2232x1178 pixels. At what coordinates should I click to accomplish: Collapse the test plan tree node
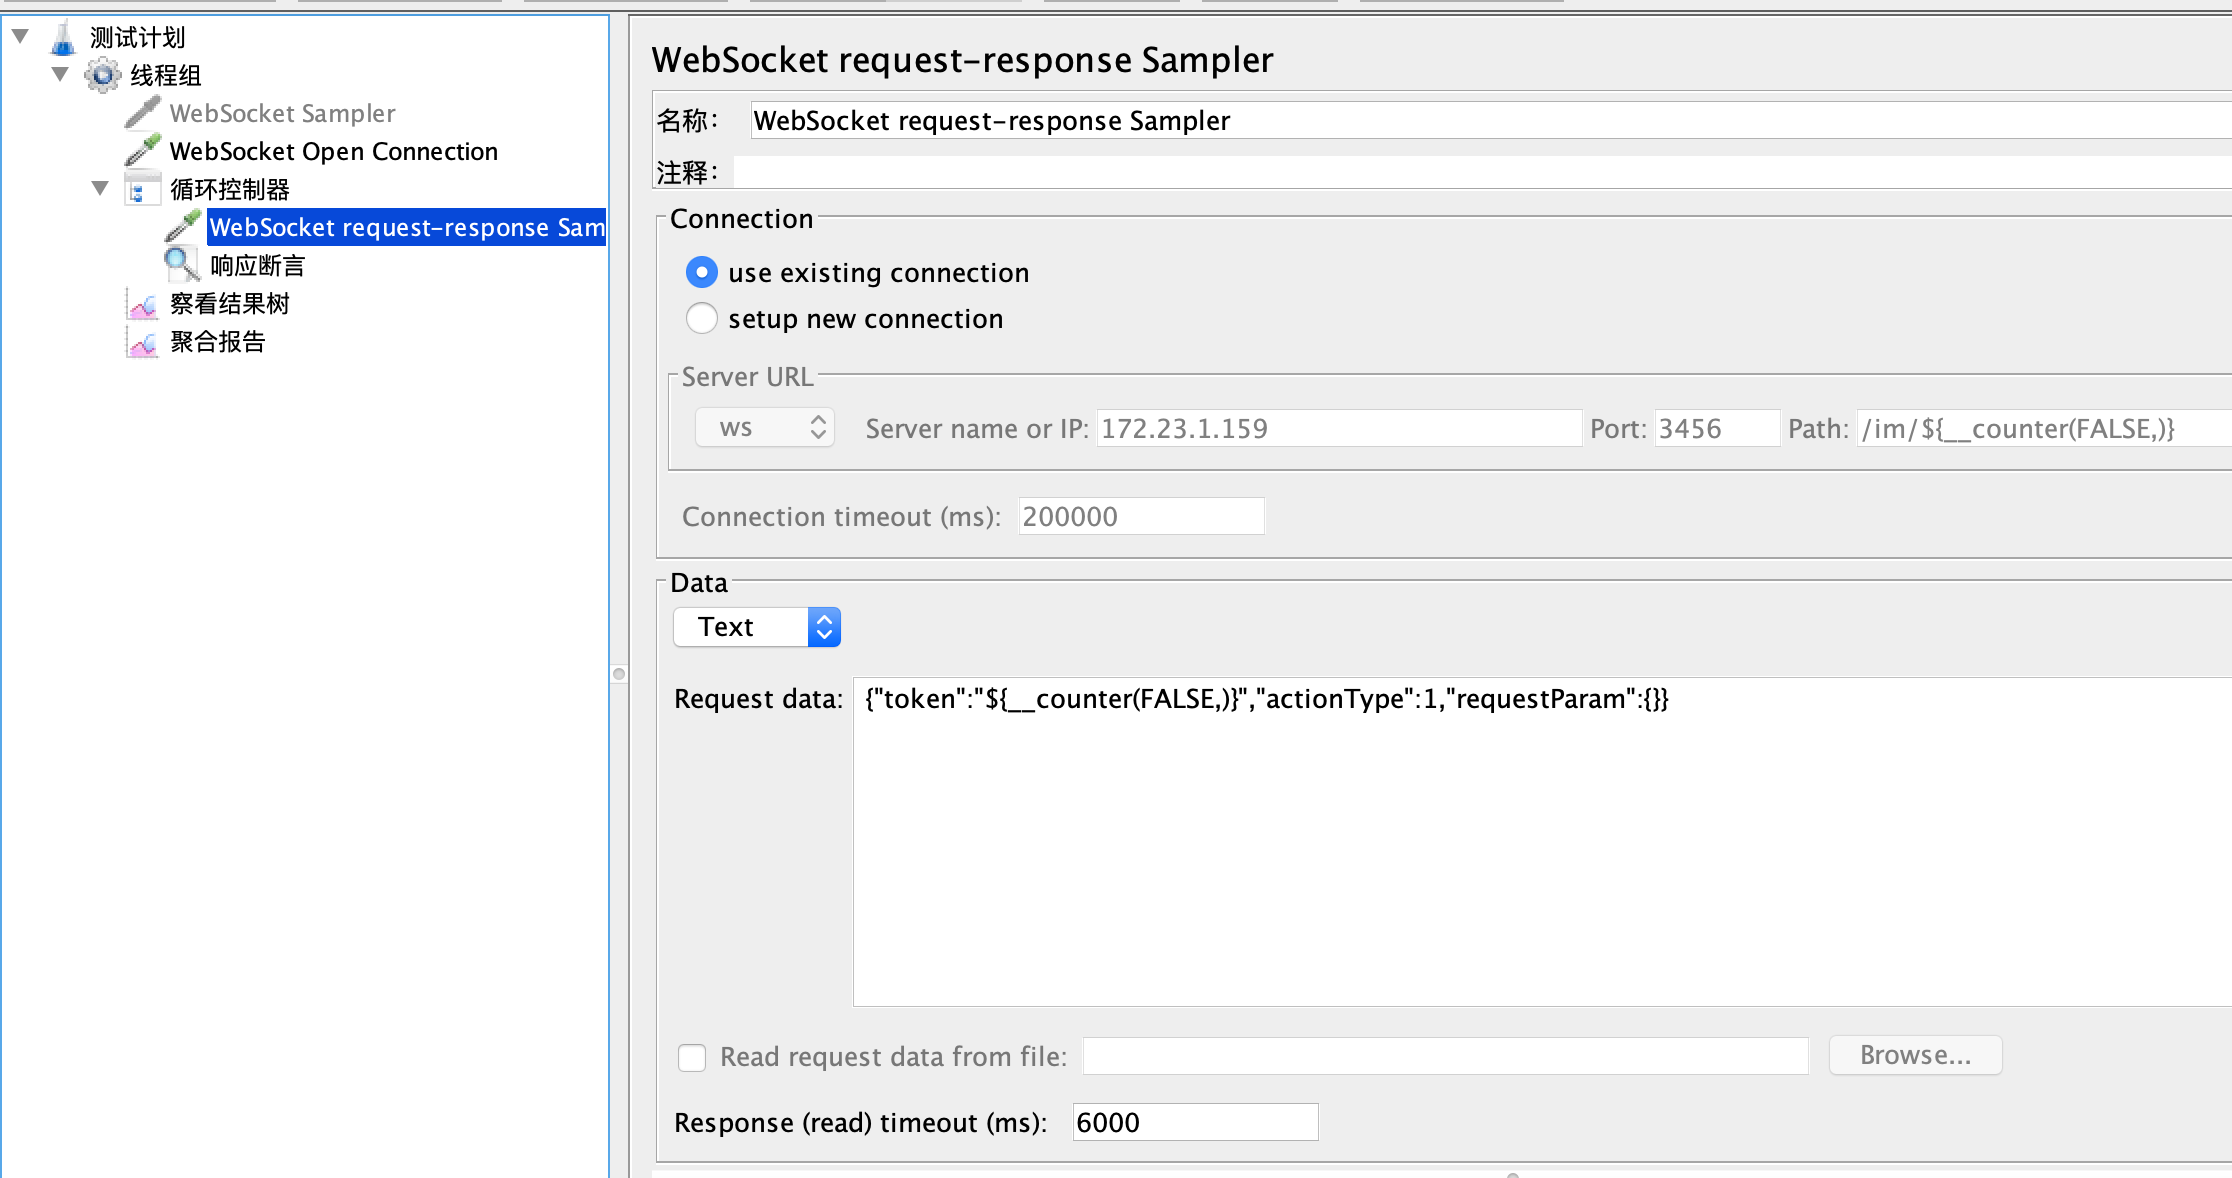coord(20,37)
